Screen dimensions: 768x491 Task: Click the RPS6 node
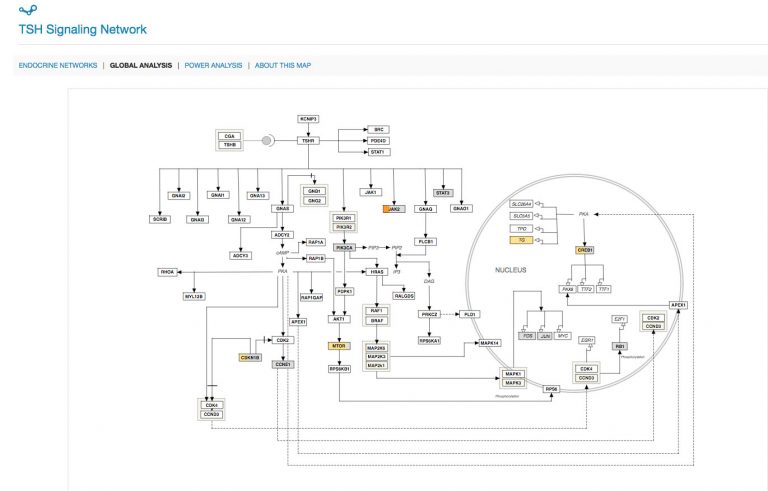[x=552, y=389]
